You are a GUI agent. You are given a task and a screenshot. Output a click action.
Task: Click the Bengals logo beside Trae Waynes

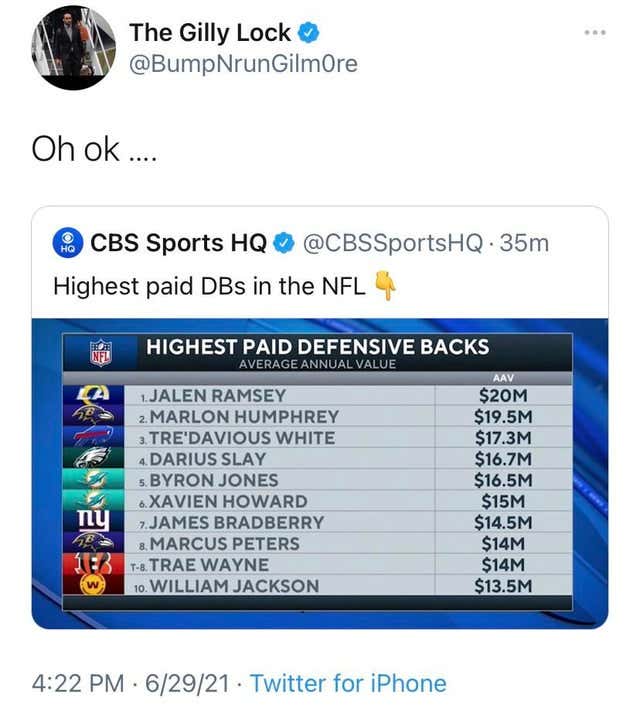(x=93, y=564)
